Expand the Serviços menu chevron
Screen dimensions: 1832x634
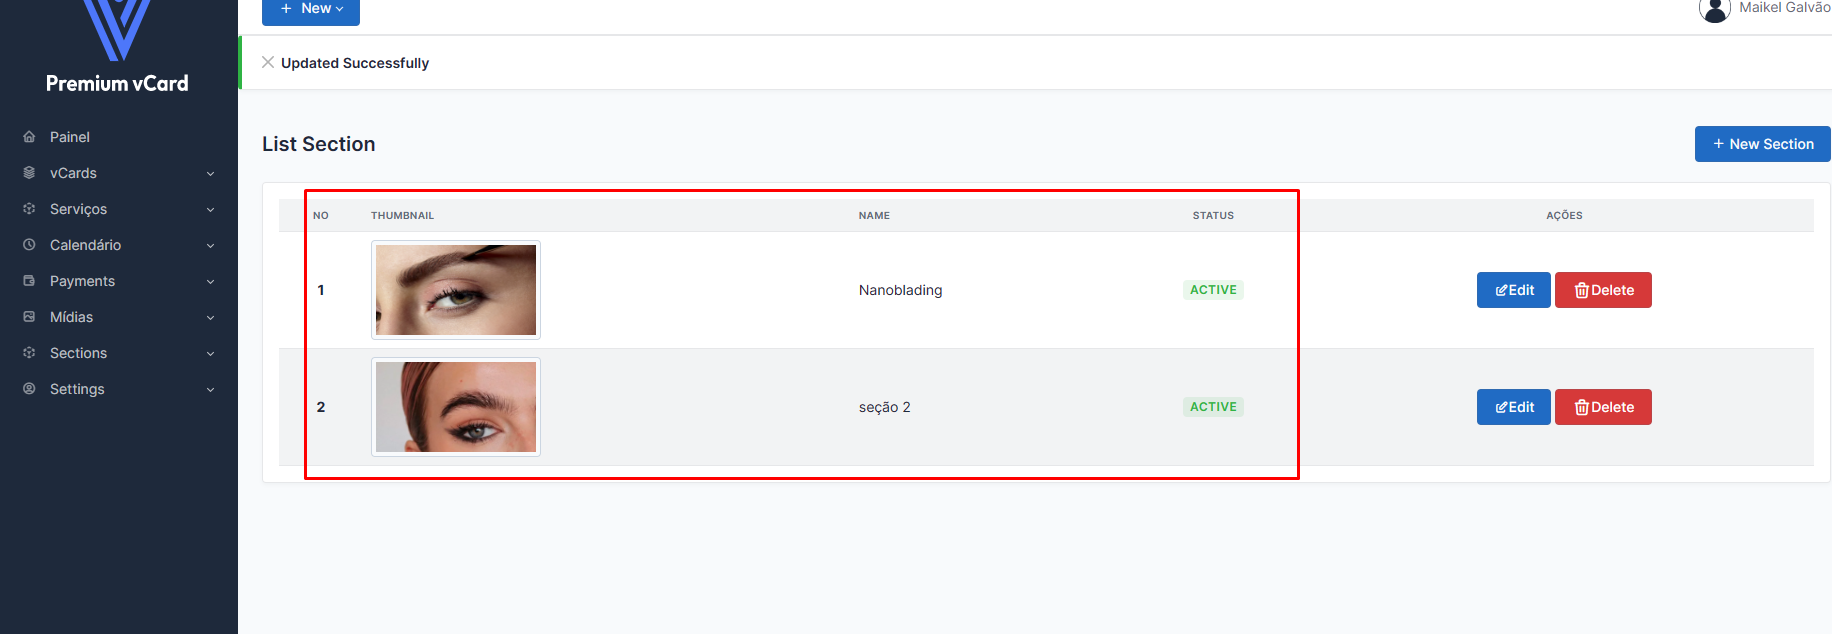point(210,210)
